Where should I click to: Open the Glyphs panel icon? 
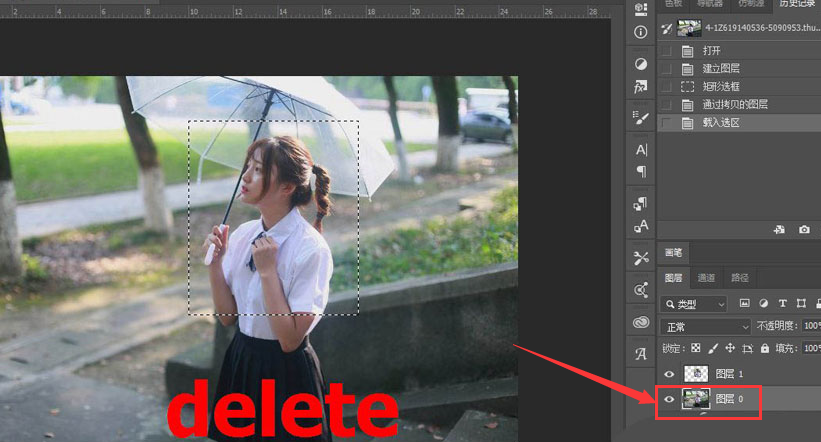click(x=641, y=354)
